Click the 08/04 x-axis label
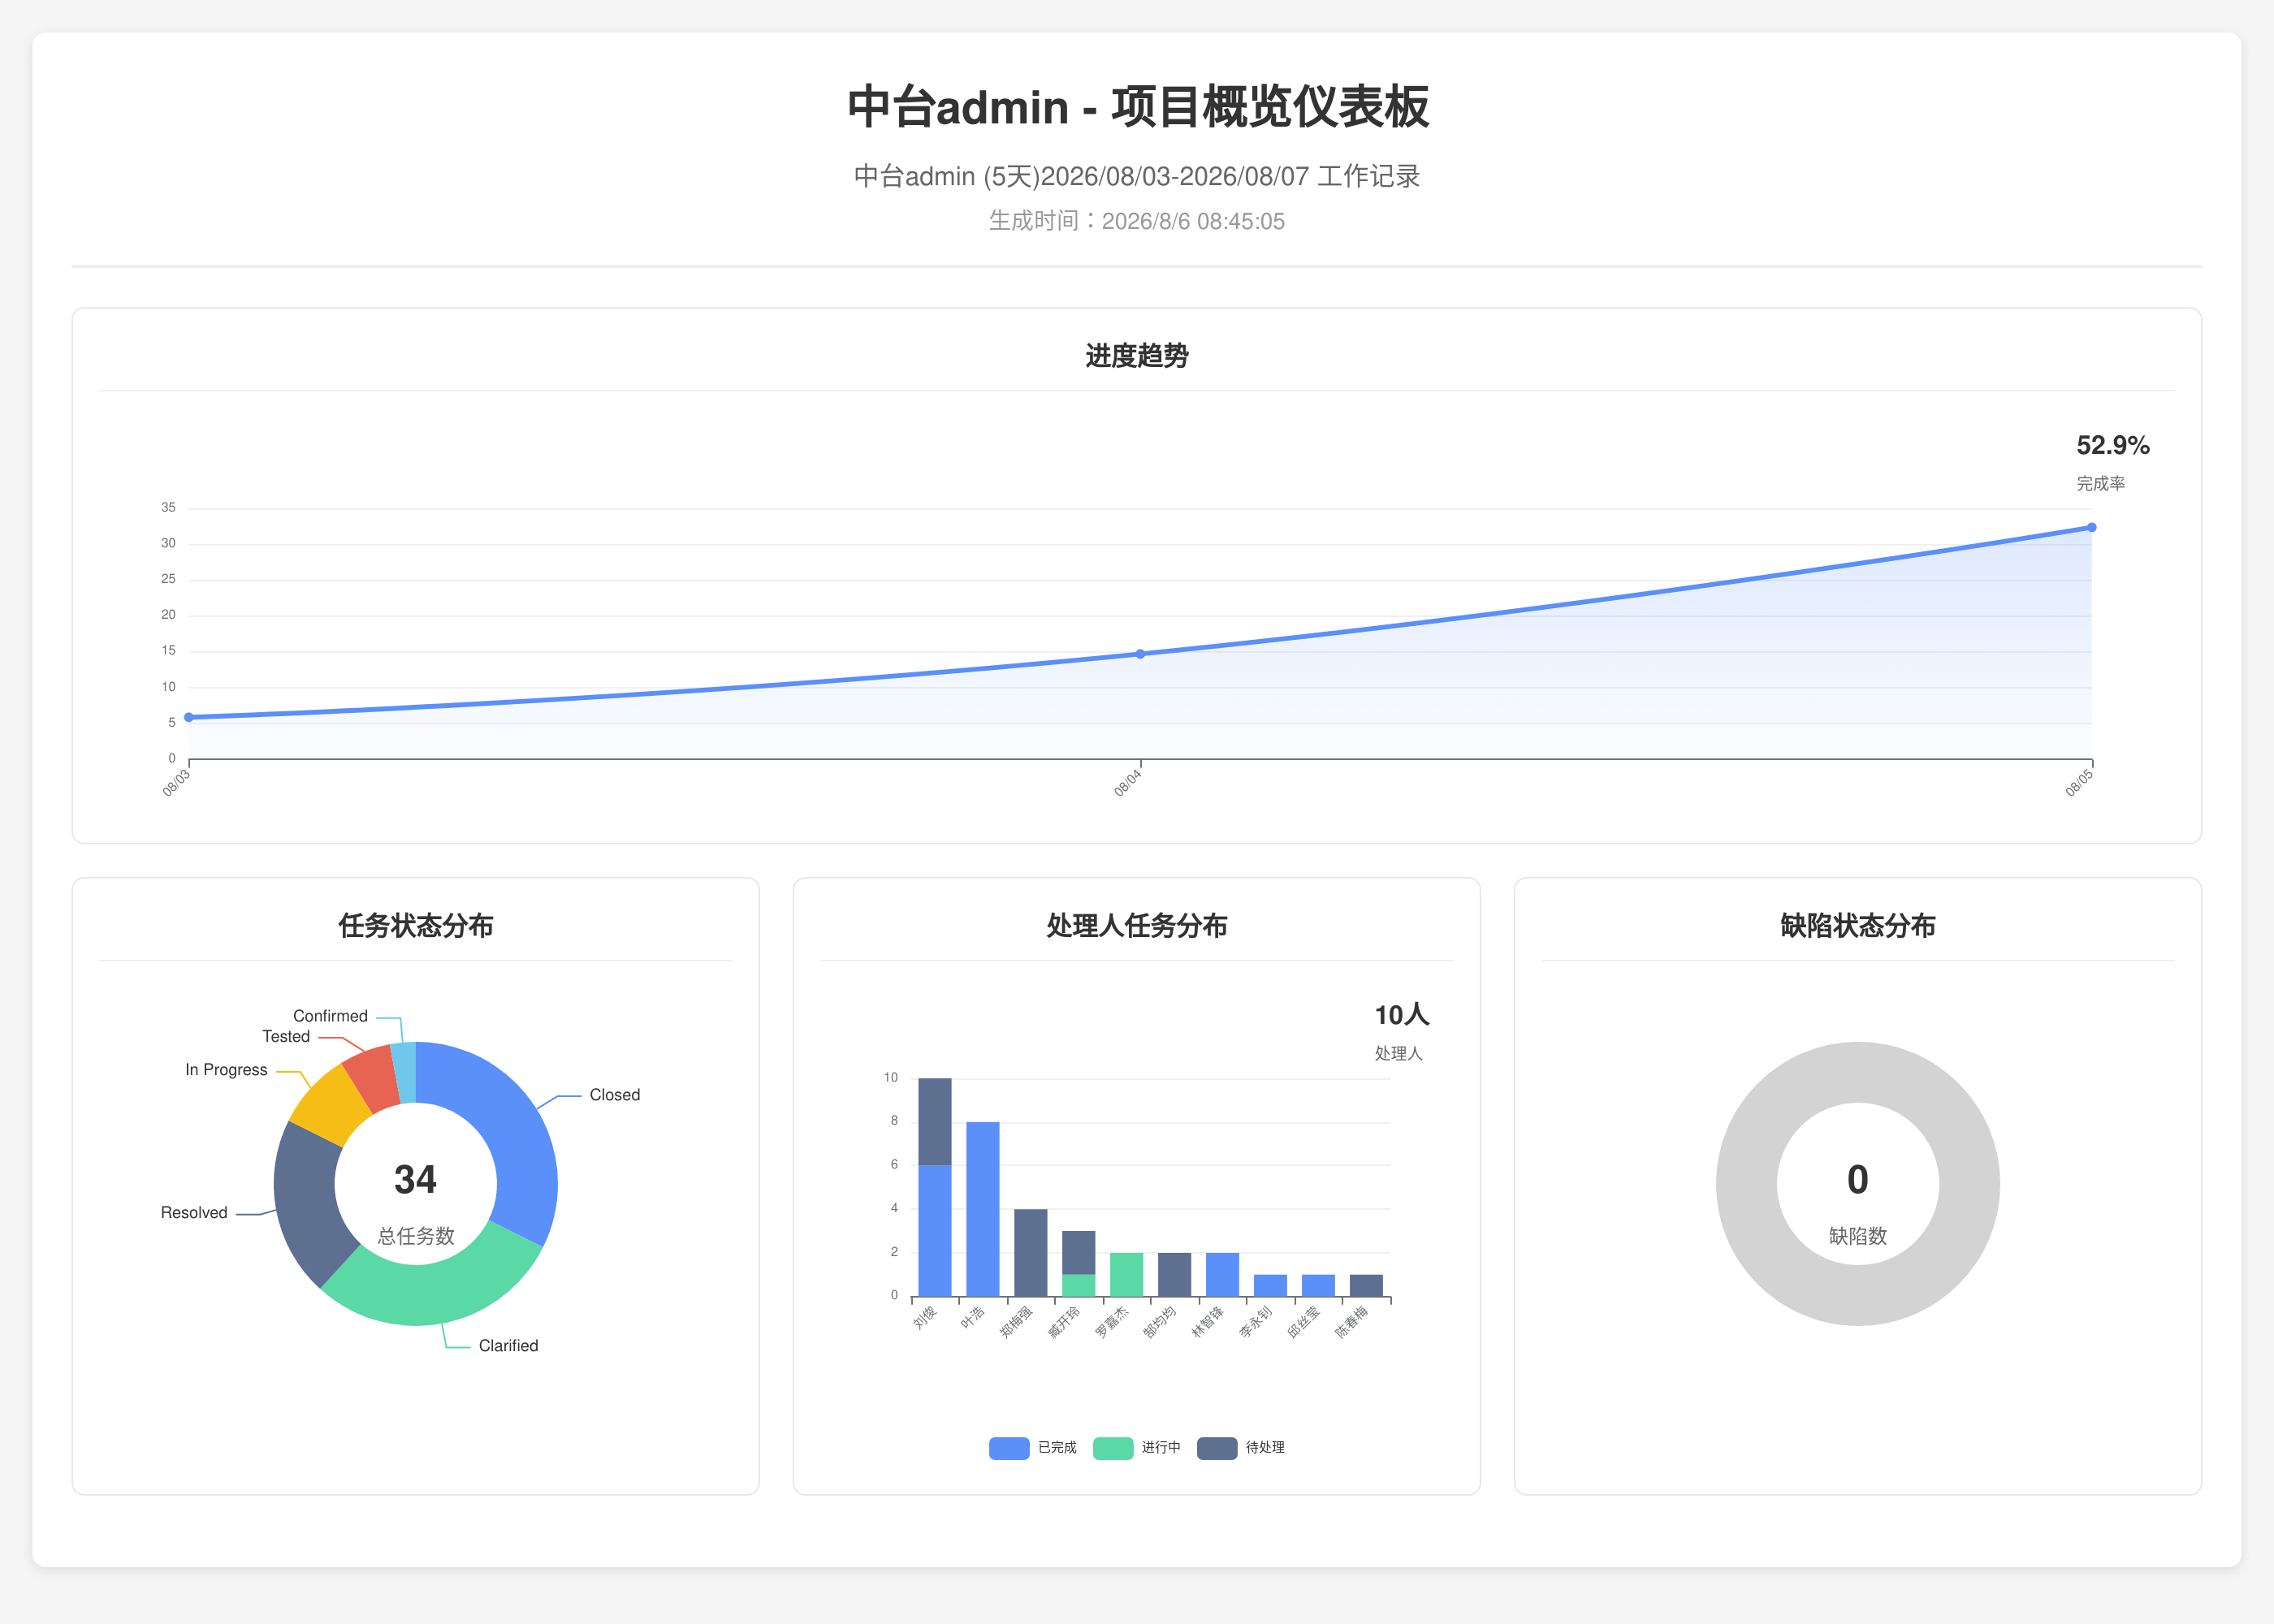The height and width of the screenshot is (1624, 2274). click(x=1128, y=783)
